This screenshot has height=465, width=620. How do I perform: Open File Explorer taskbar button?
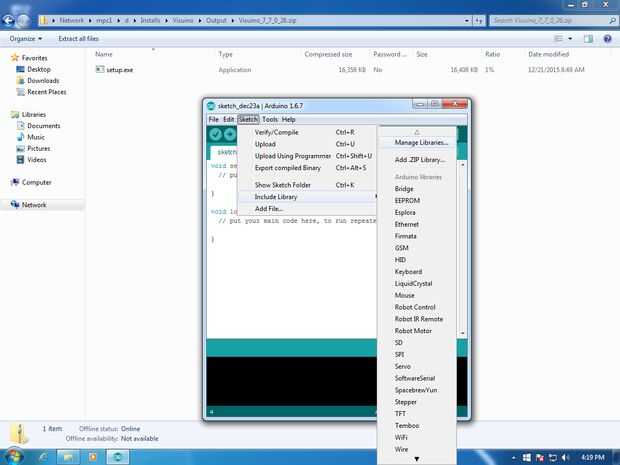click(x=68, y=457)
